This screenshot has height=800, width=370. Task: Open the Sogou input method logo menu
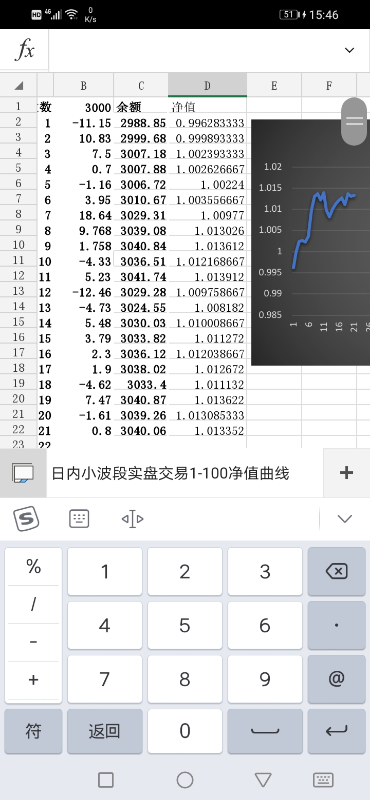pos(26,519)
